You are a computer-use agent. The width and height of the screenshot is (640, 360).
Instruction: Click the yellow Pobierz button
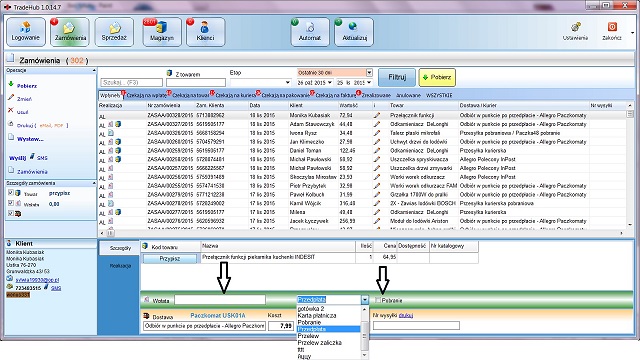(x=437, y=77)
